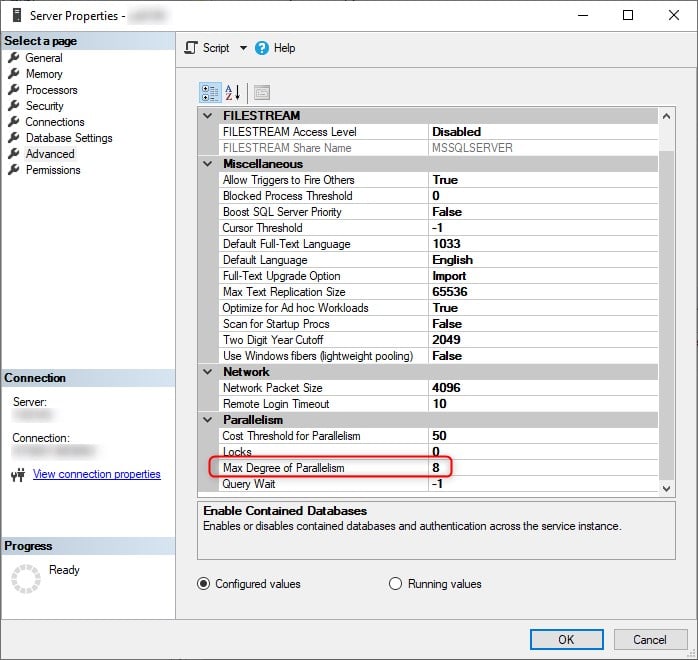Screen dimensions: 698x660
Task: Select Blocked Process Threshold row
Action: pyautogui.click(x=438, y=196)
